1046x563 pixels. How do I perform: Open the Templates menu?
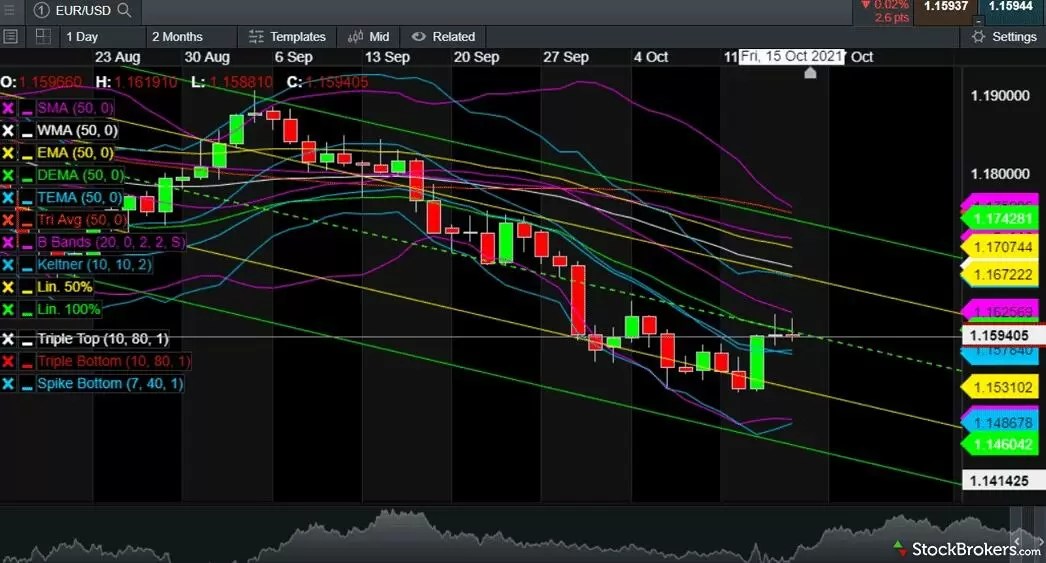click(x=288, y=37)
